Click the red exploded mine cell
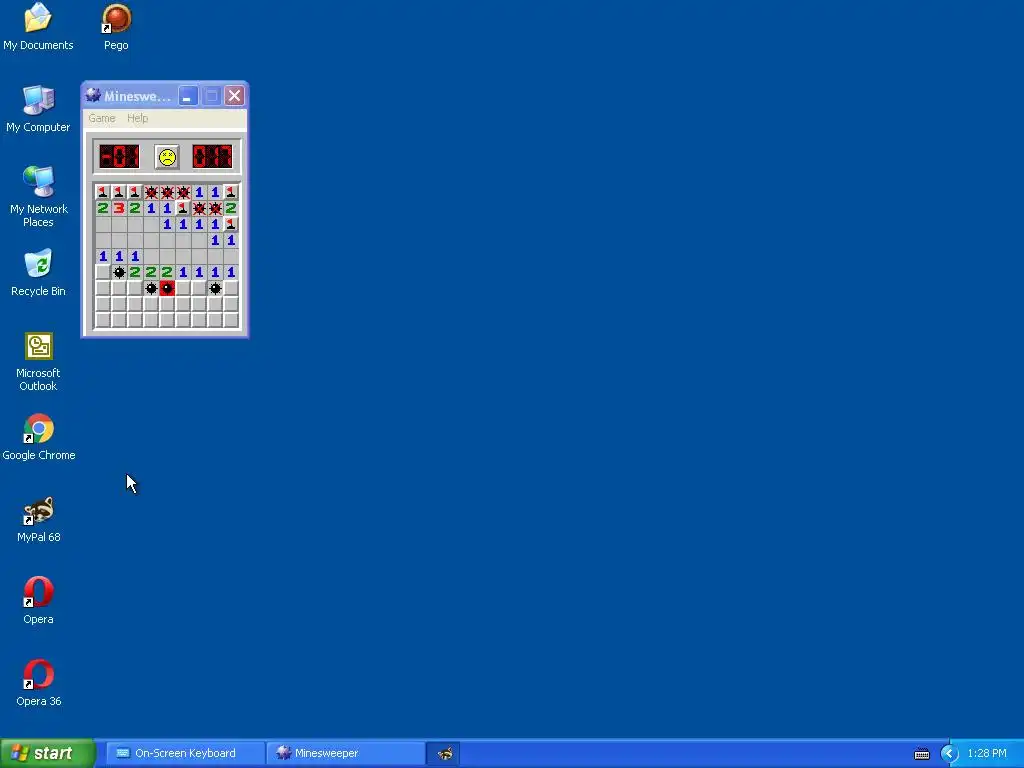 pyautogui.click(x=167, y=288)
